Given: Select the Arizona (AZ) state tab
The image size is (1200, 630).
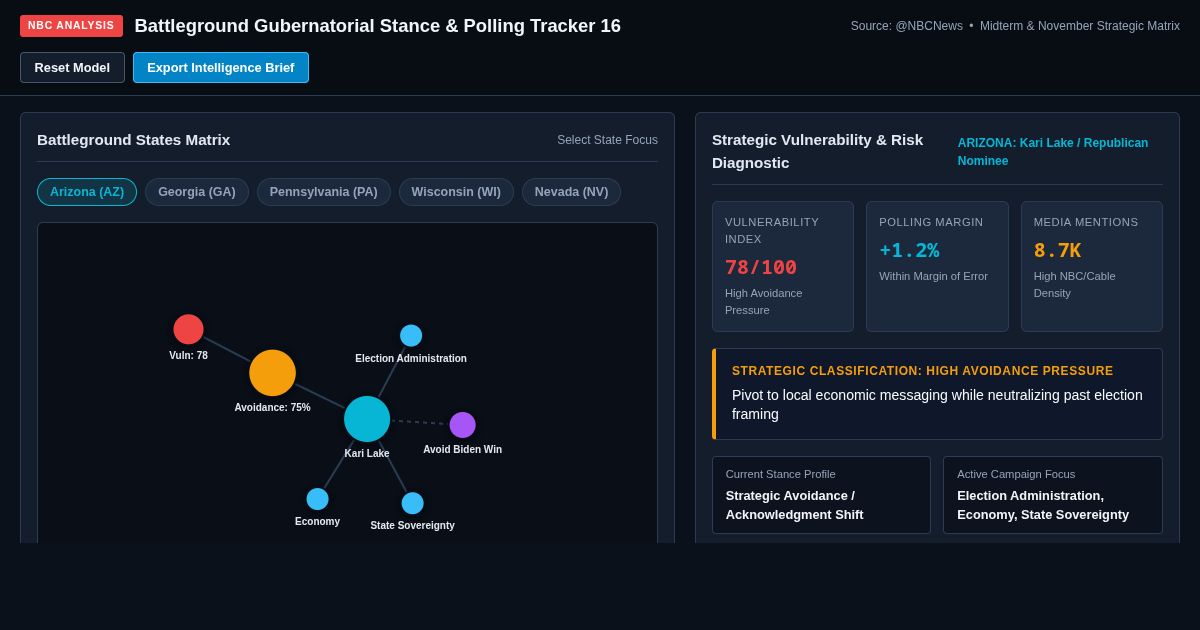Looking at the screenshot, I should point(87,192).
